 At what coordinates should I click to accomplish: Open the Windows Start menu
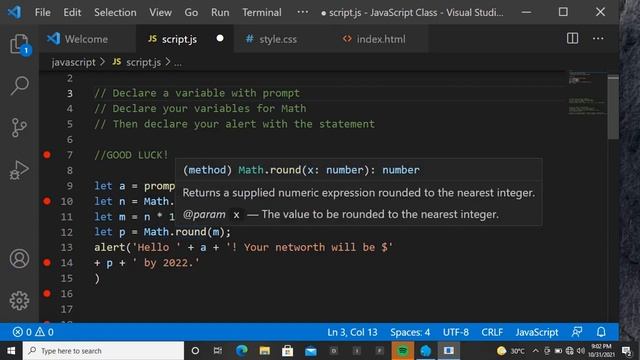11,351
